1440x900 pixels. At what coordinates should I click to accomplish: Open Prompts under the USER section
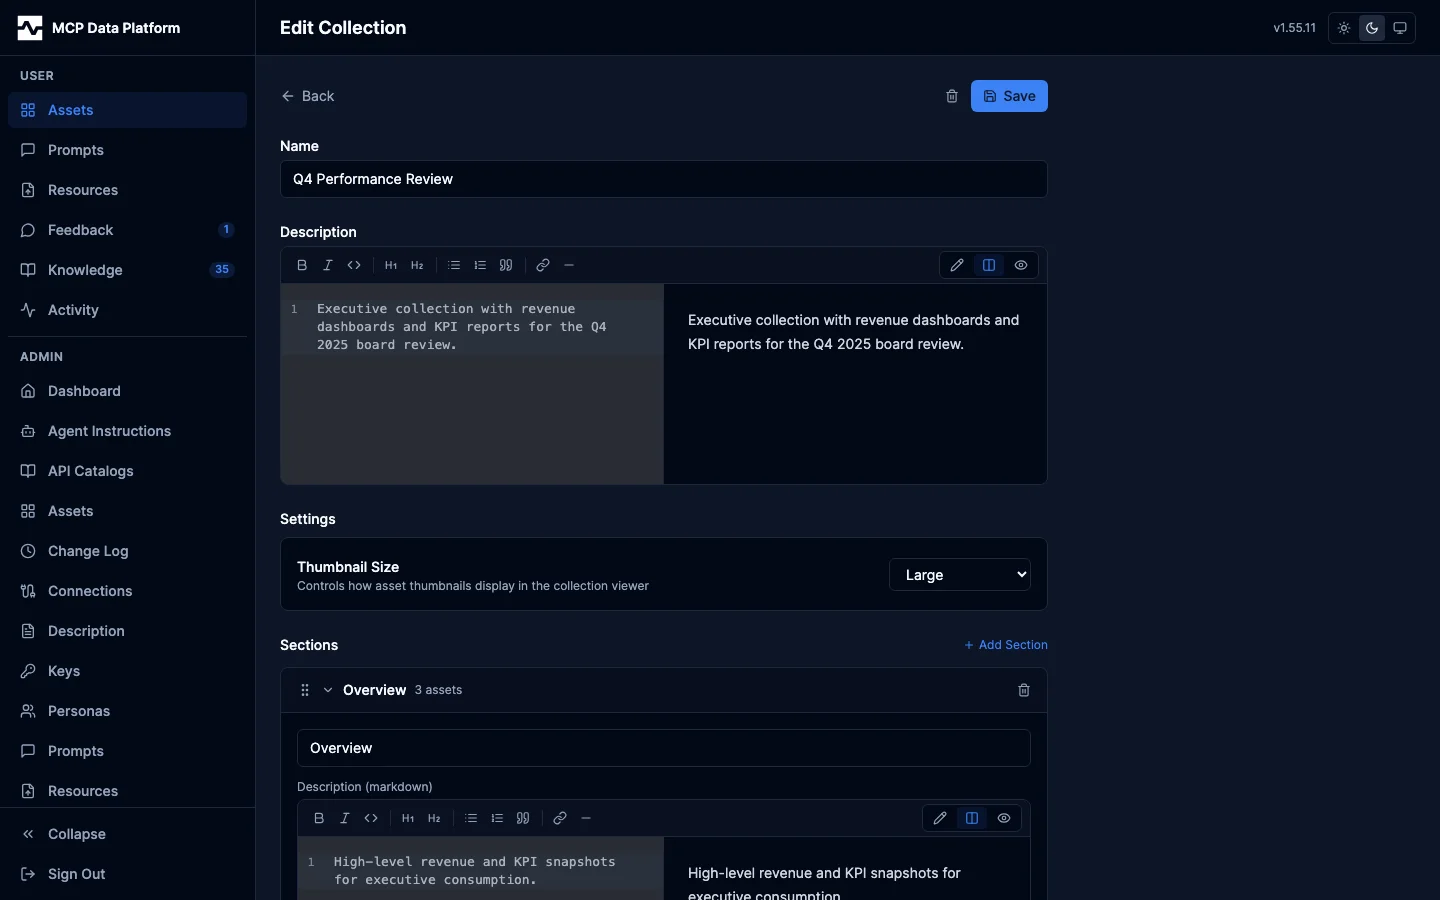127,150
